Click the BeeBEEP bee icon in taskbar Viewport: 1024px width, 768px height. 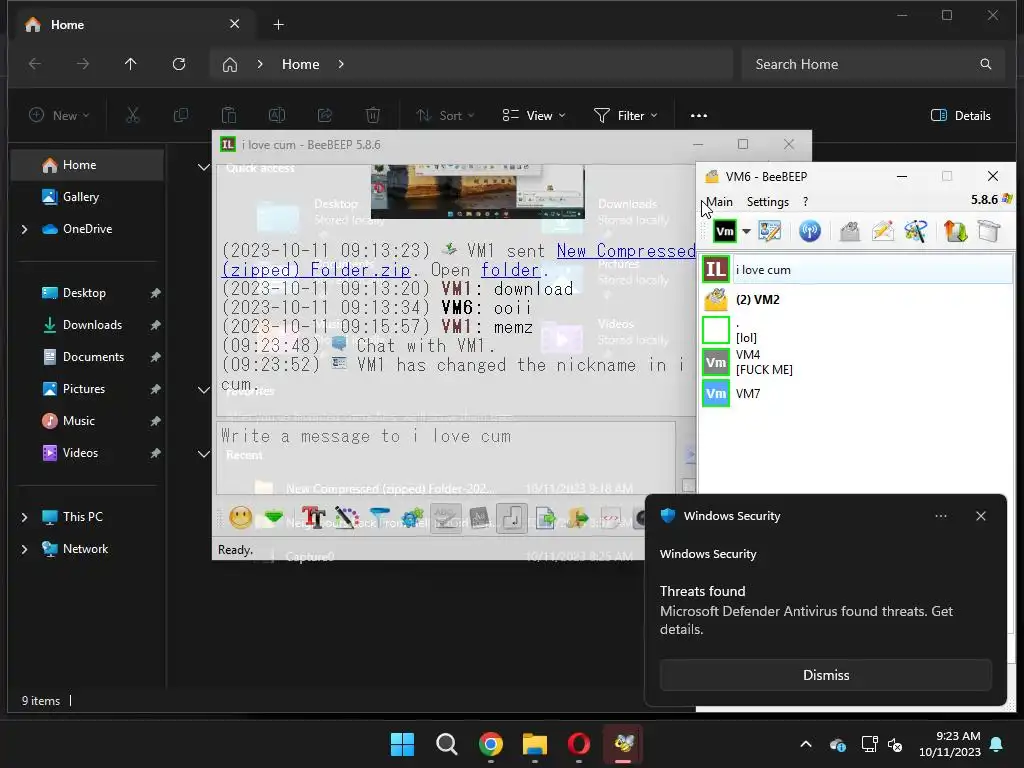point(623,744)
